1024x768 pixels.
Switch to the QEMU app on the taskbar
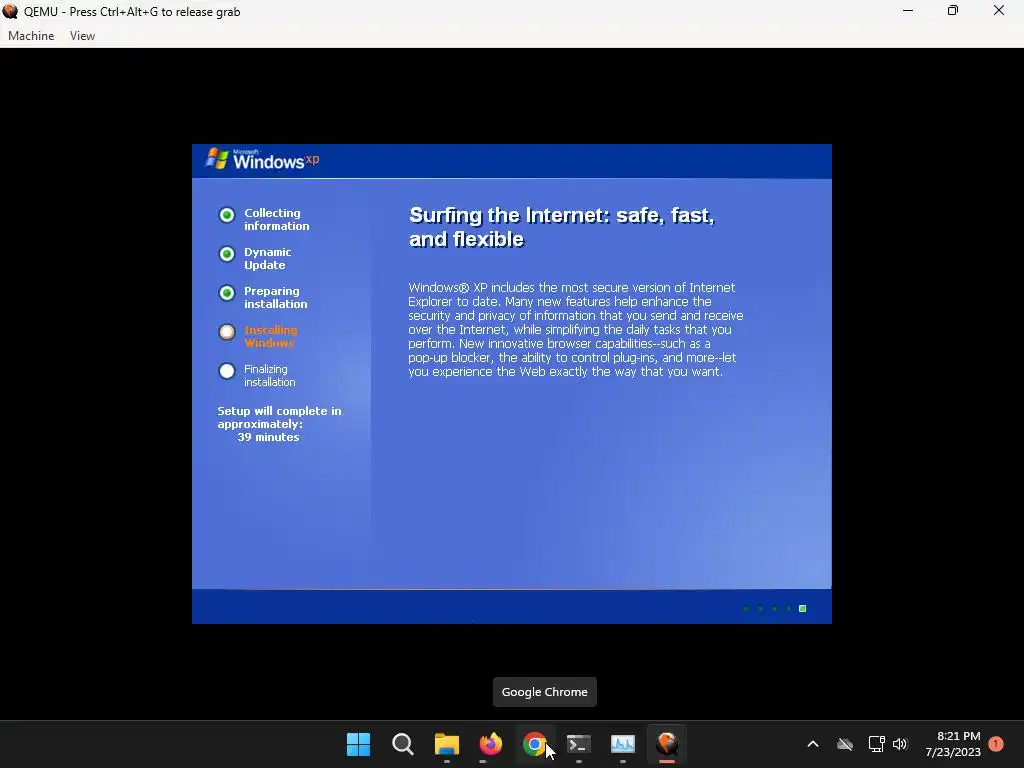pos(667,744)
